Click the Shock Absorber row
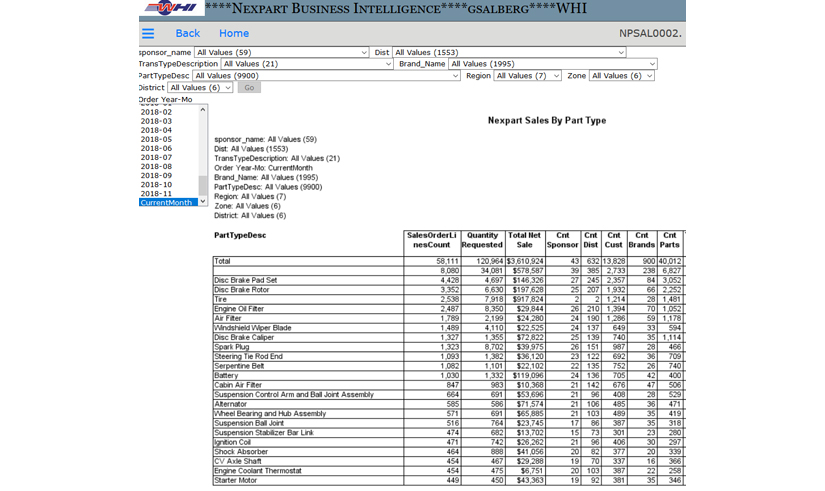Image resolution: width=825 pixels, height=491 pixels. (447, 452)
